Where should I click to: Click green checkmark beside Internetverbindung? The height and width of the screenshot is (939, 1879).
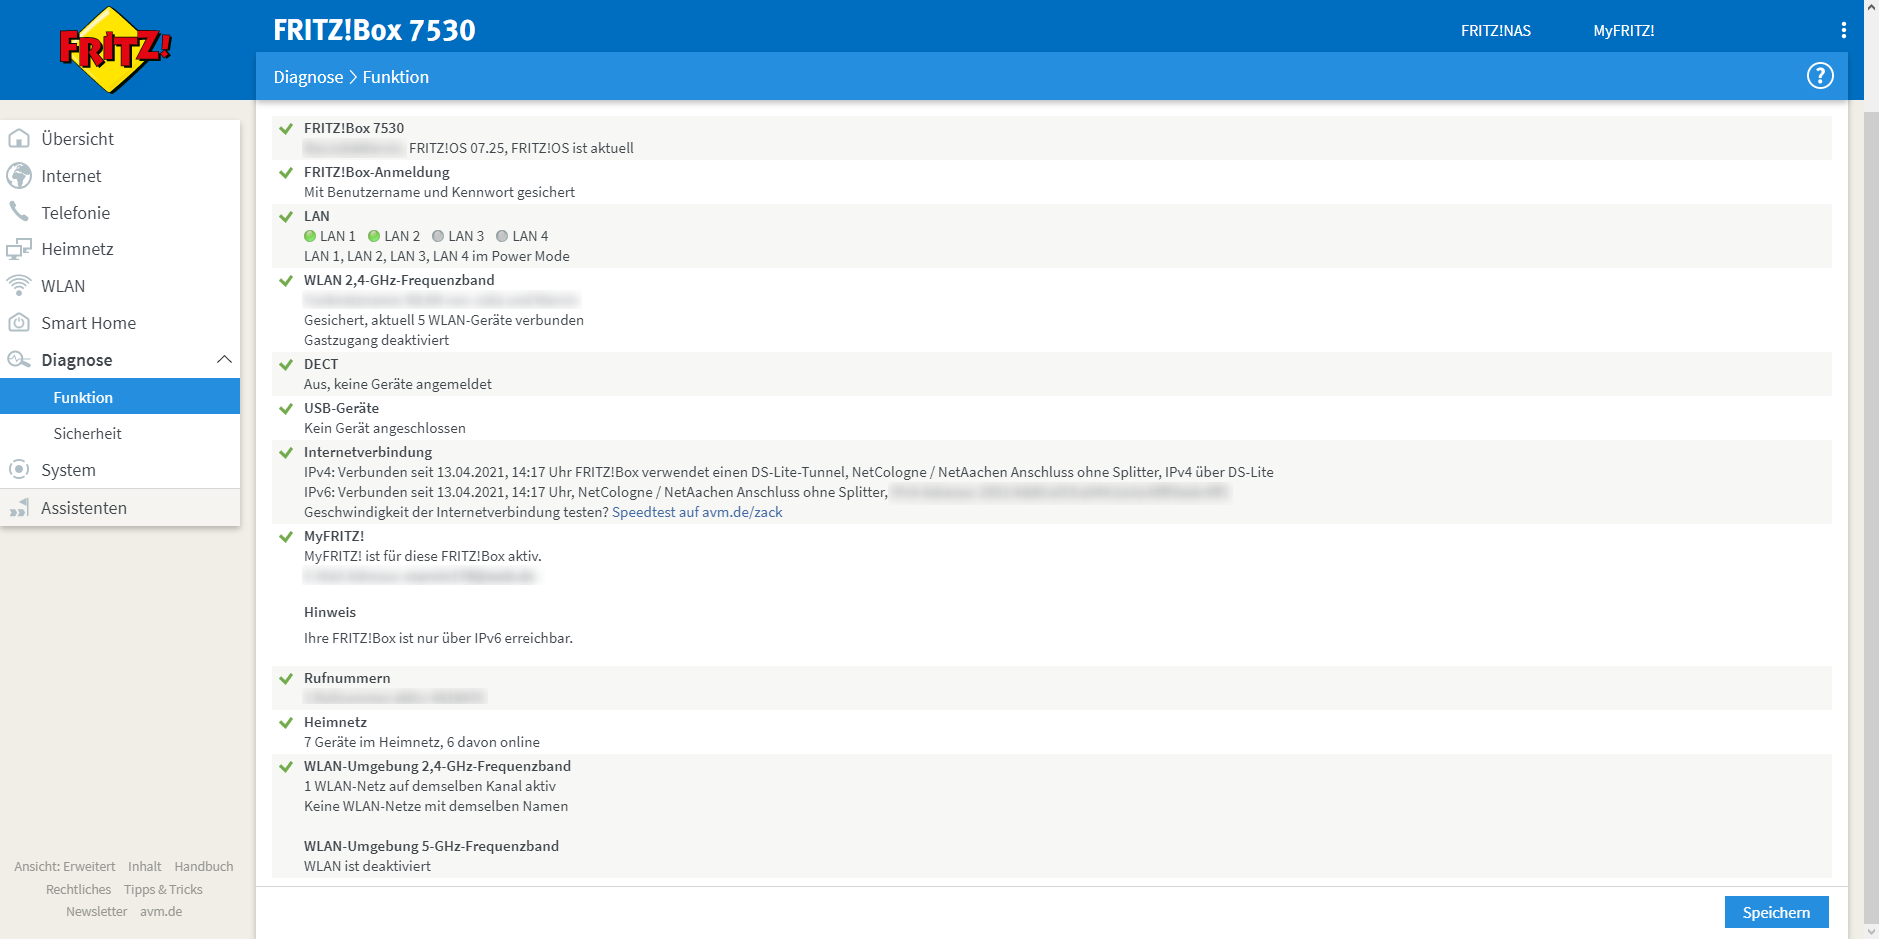[x=286, y=453]
